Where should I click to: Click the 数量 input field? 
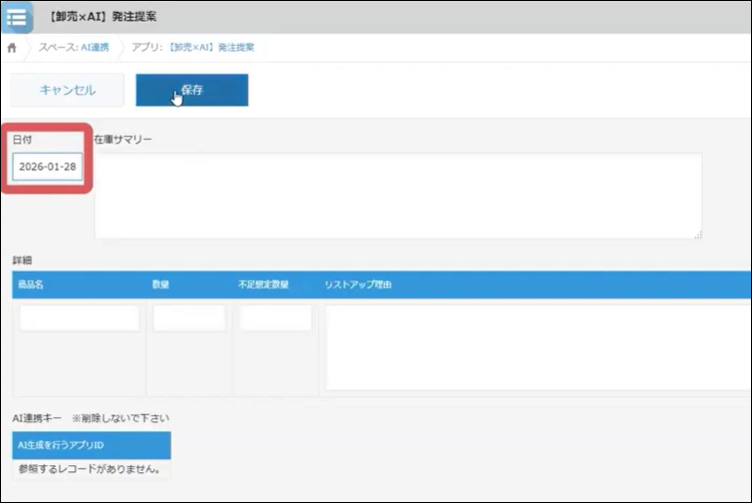[x=189, y=319]
